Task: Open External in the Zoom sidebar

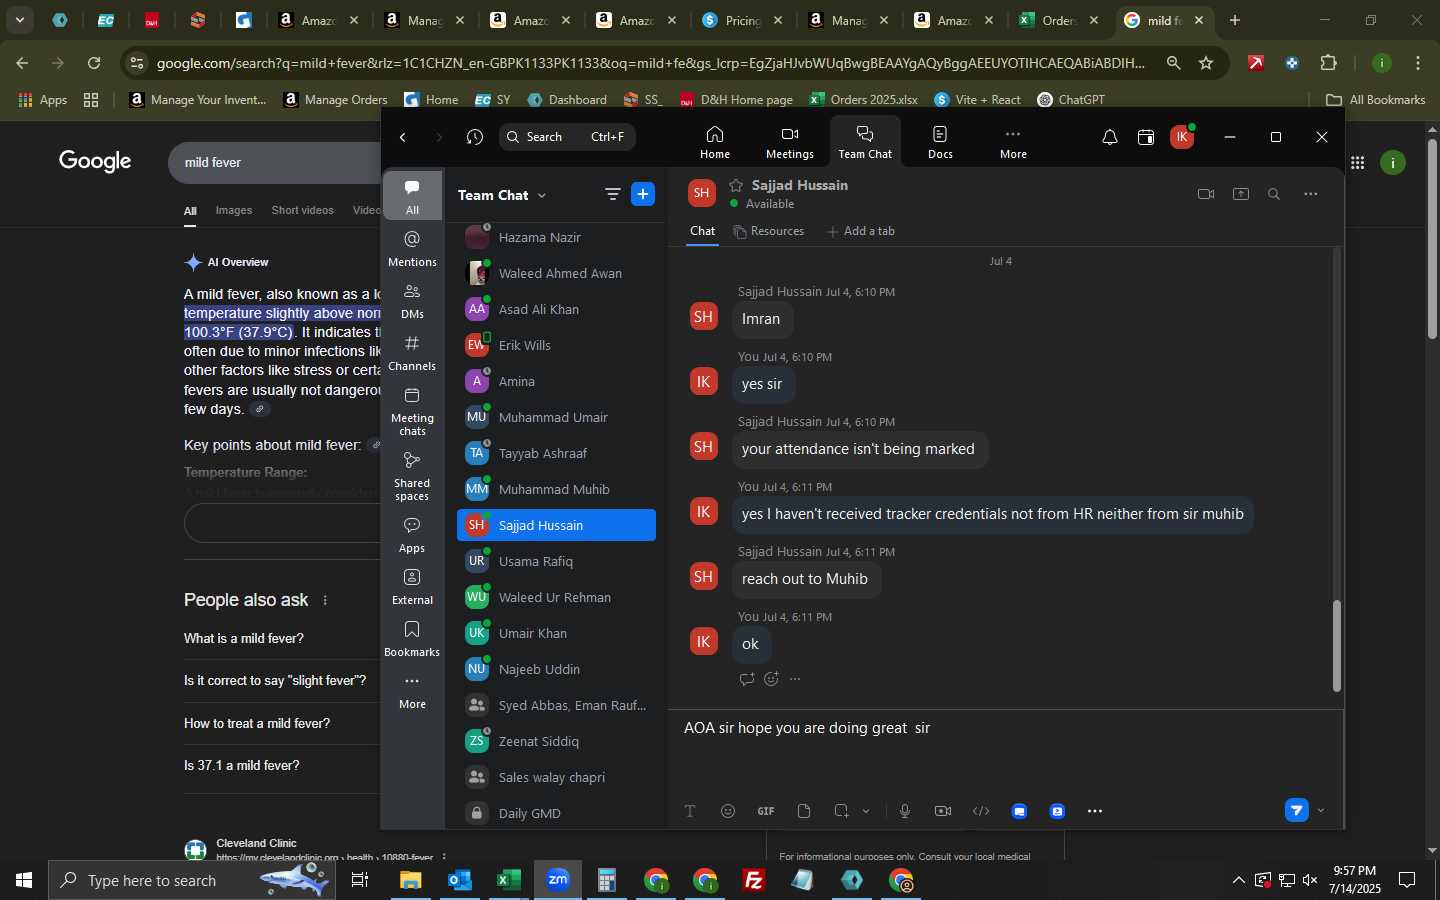Action: tap(412, 586)
